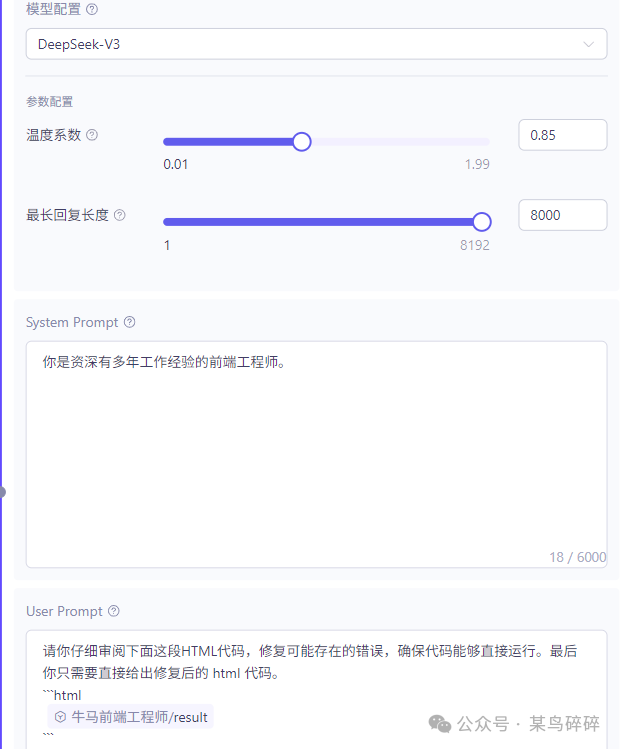Viewport: 620px width, 749px height.
Task: Click the ```html line in User Prompt
Action: (62, 695)
